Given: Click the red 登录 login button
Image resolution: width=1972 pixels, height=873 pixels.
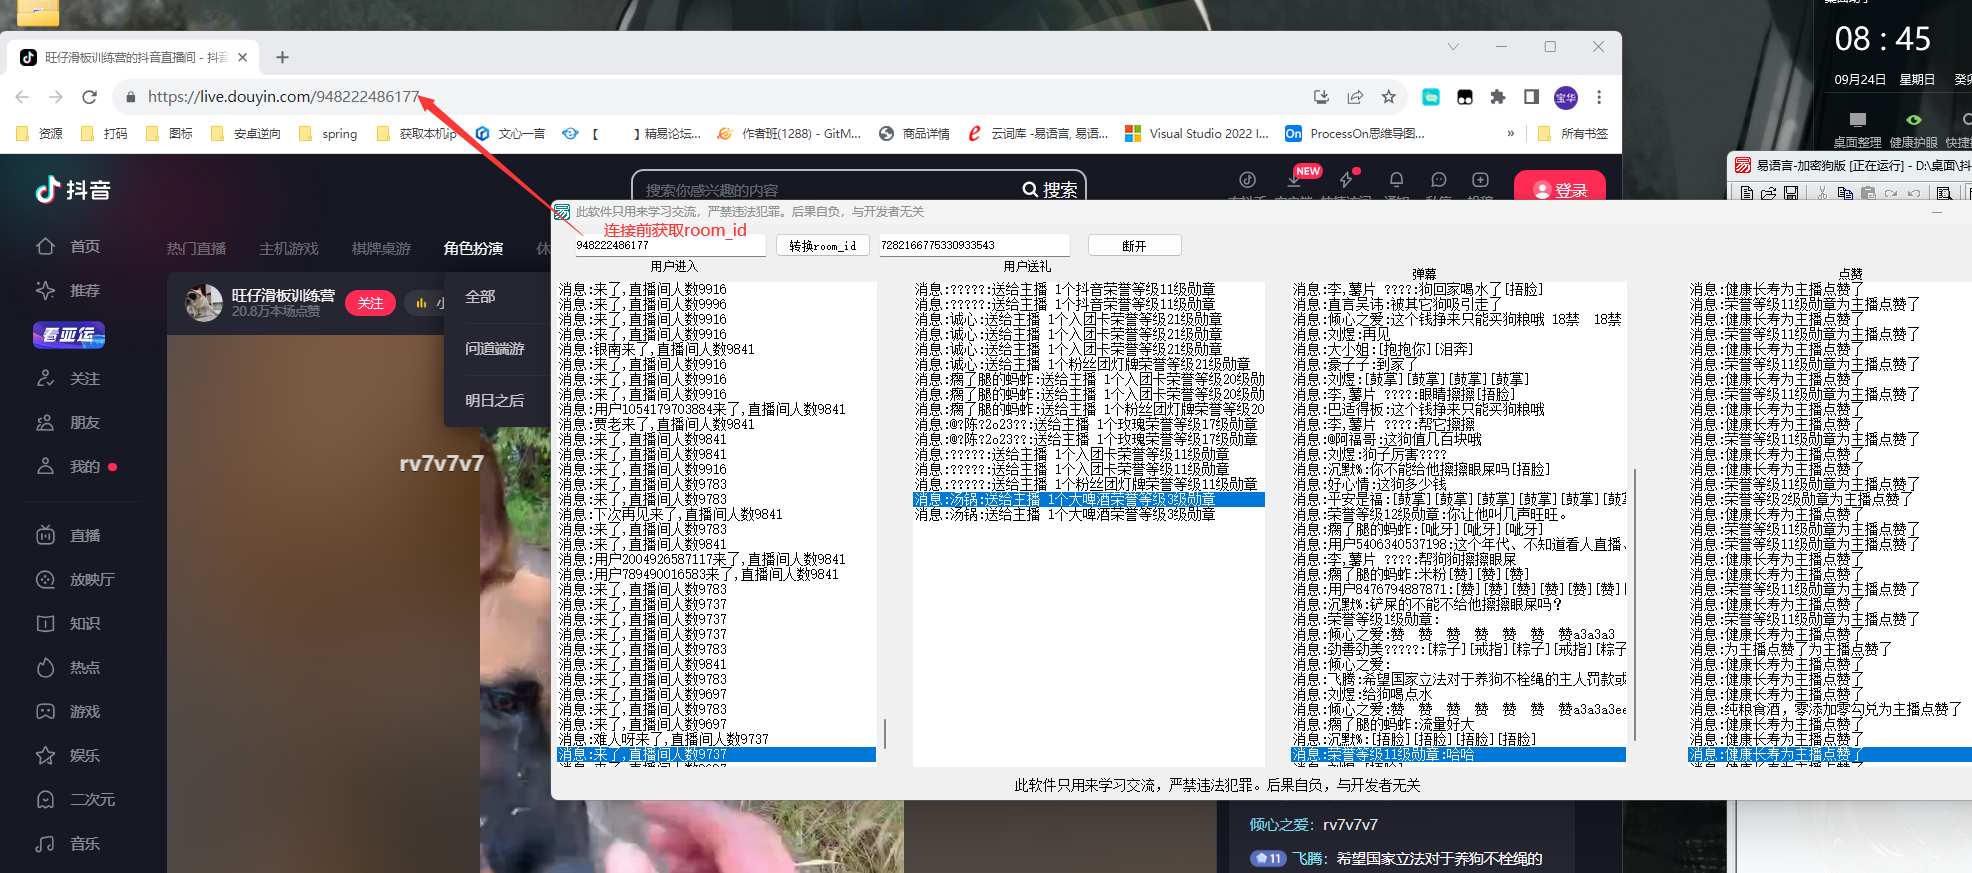Looking at the screenshot, I should point(1560,189).
